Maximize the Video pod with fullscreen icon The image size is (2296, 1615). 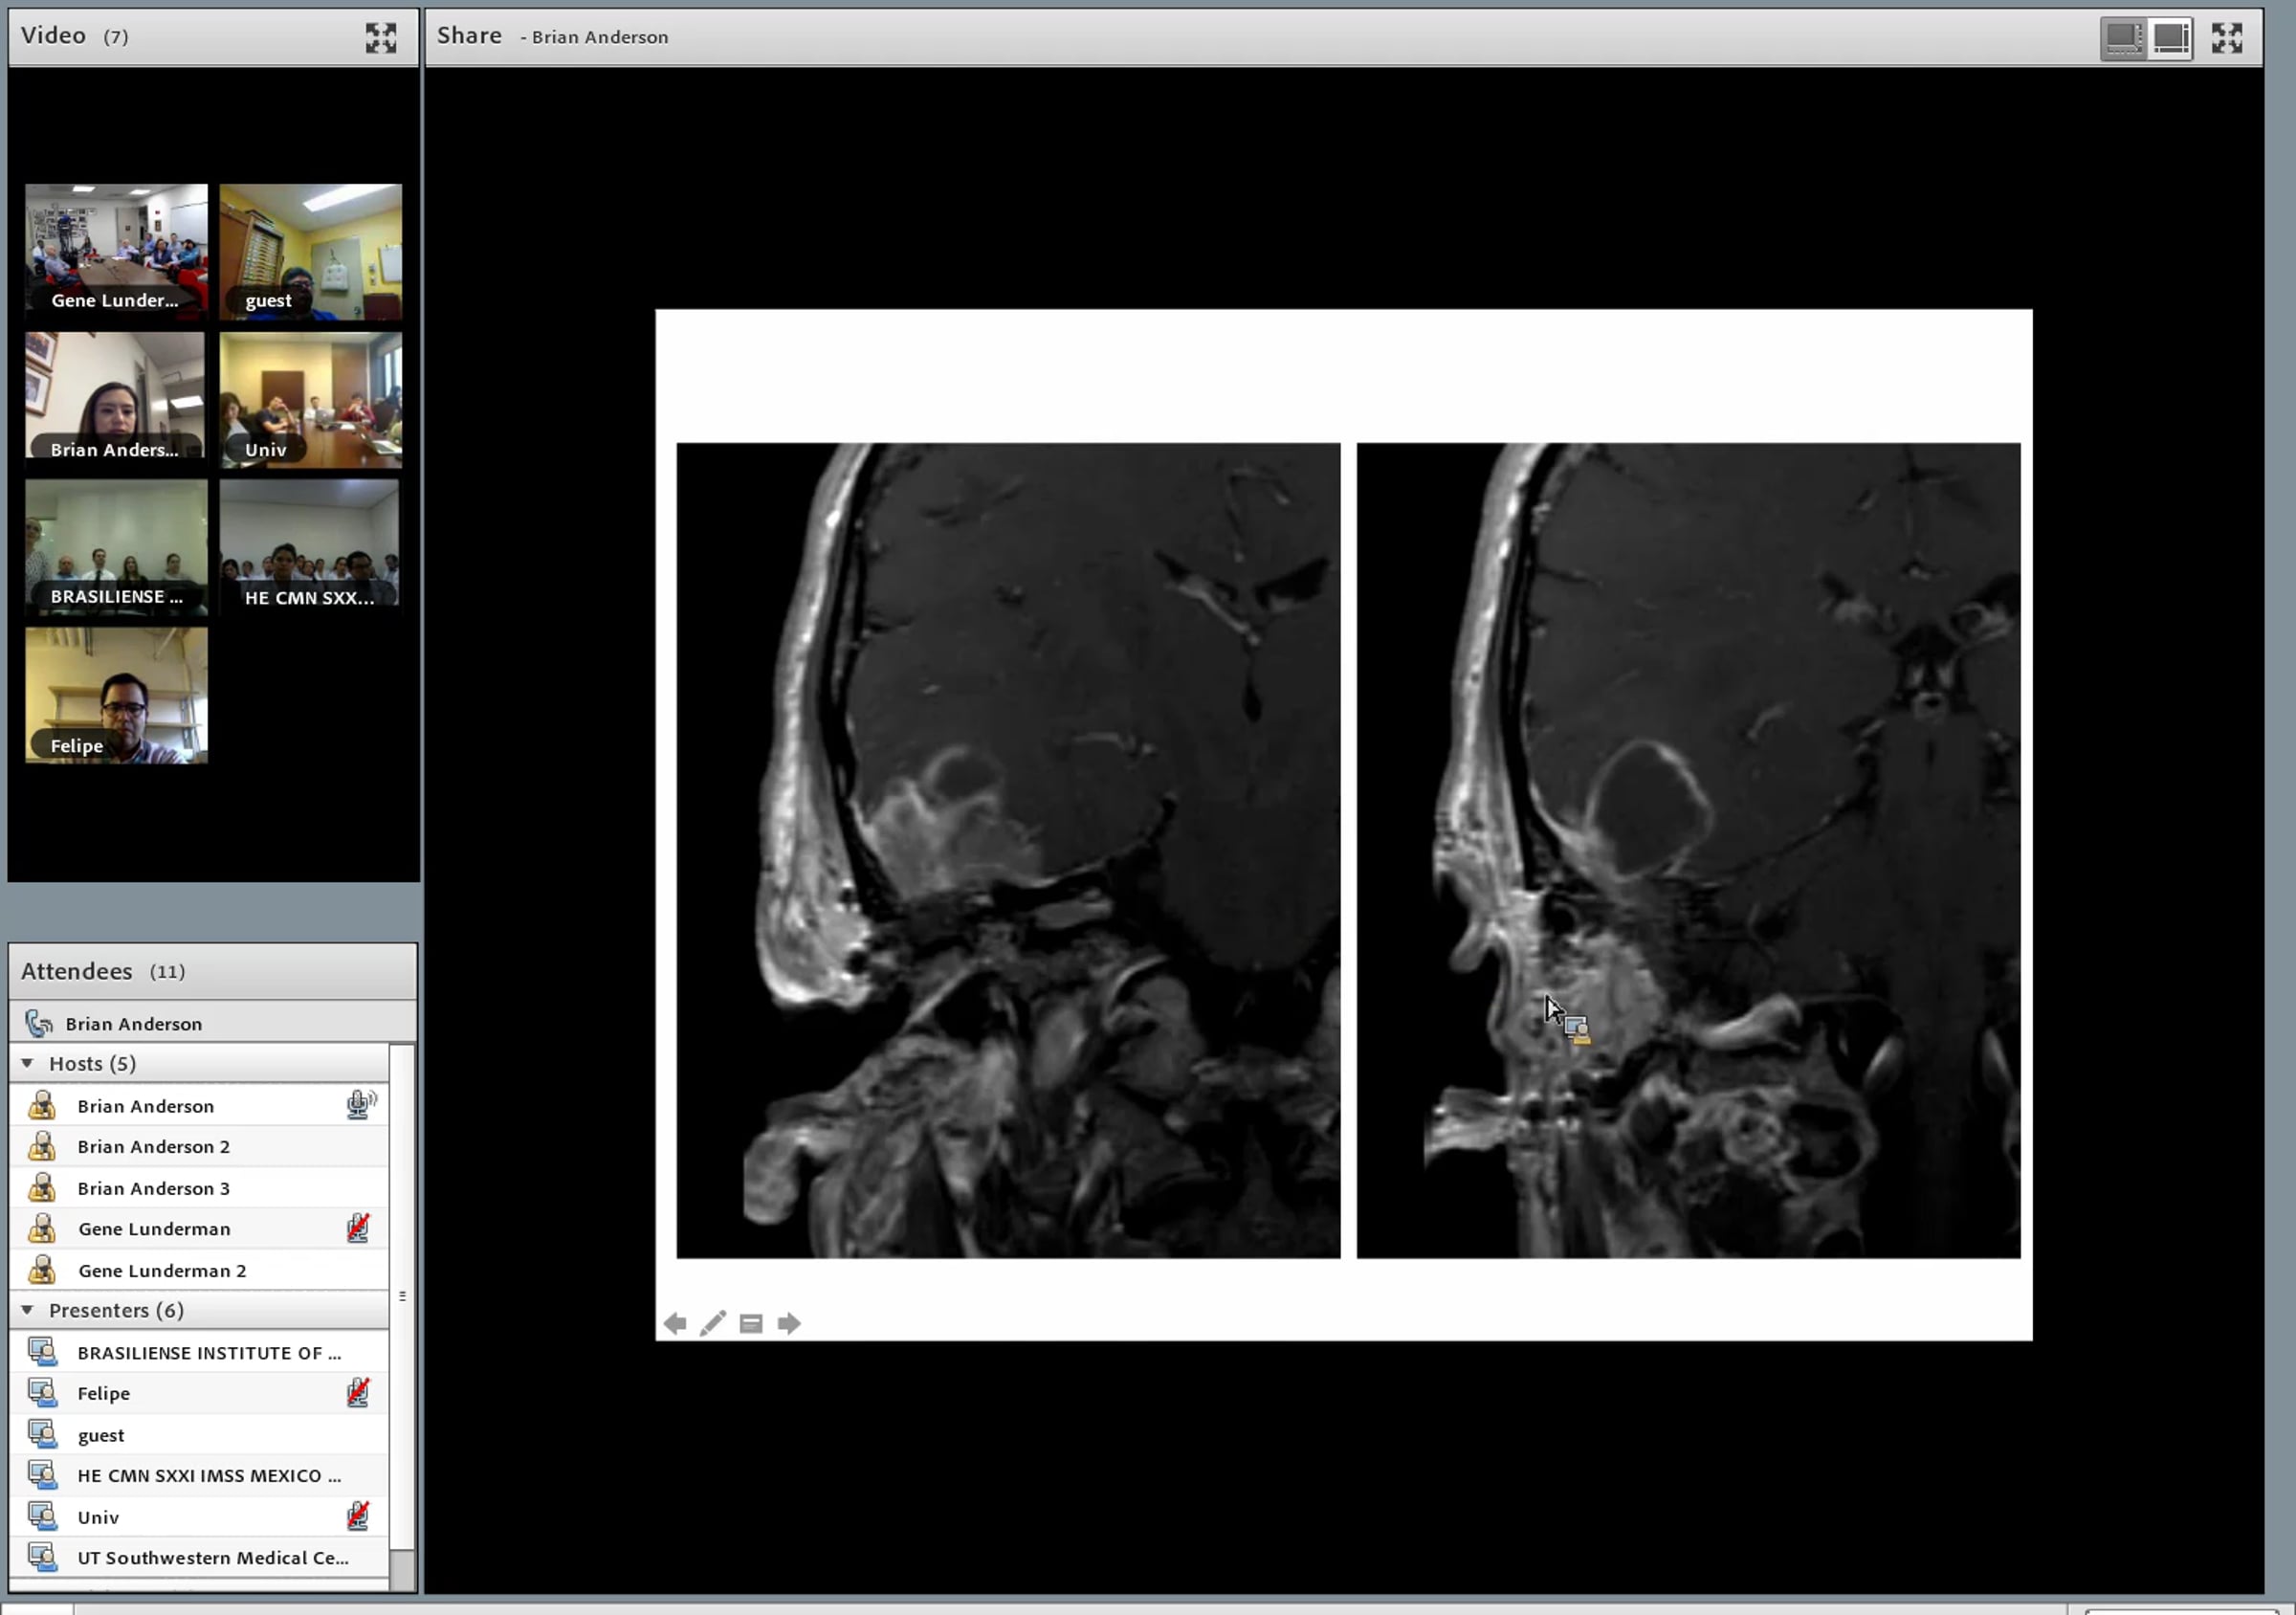pyautogui.click(x=380, y=38)
